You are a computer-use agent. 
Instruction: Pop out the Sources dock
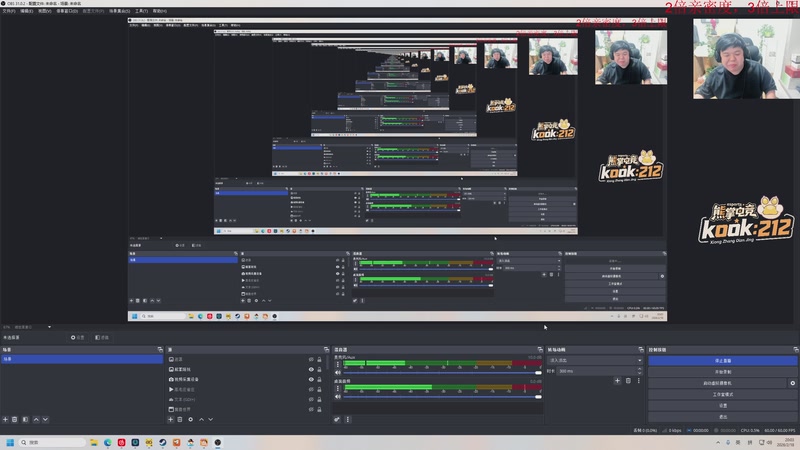click(326, 349)
